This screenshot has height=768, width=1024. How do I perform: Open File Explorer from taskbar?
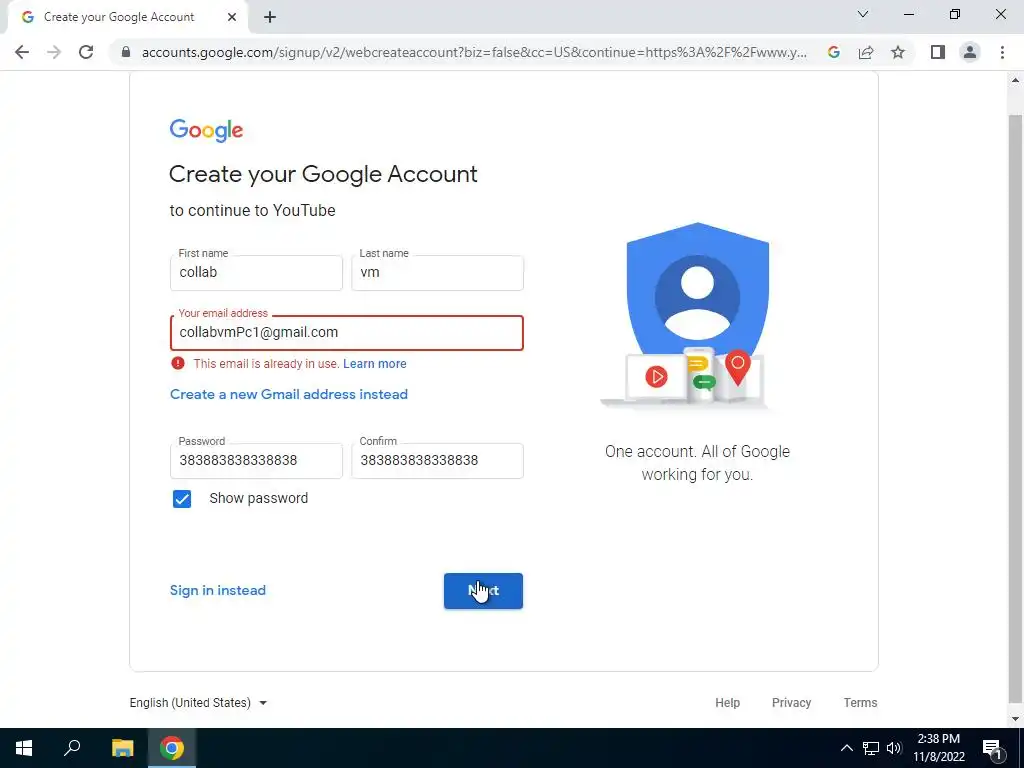tap(122, 748)
